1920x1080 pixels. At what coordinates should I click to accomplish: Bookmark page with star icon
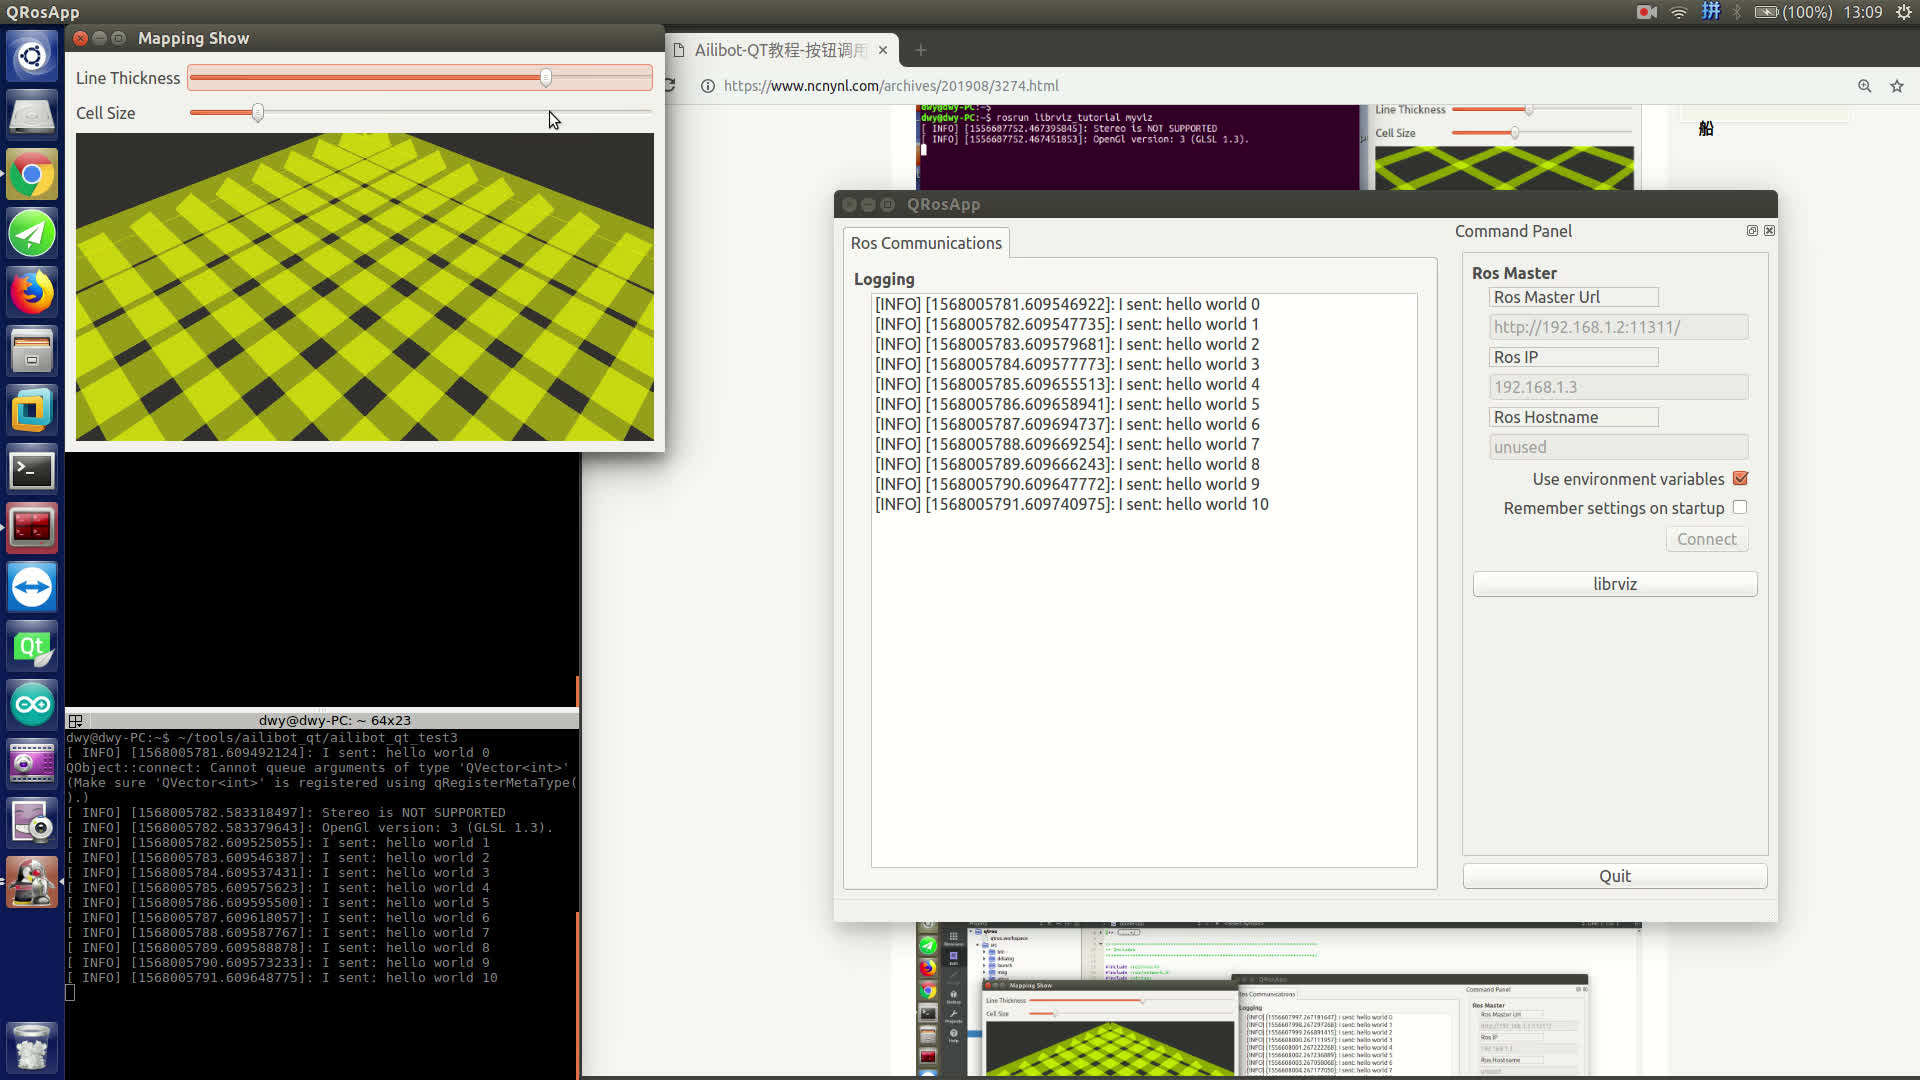click(1897, 86)
